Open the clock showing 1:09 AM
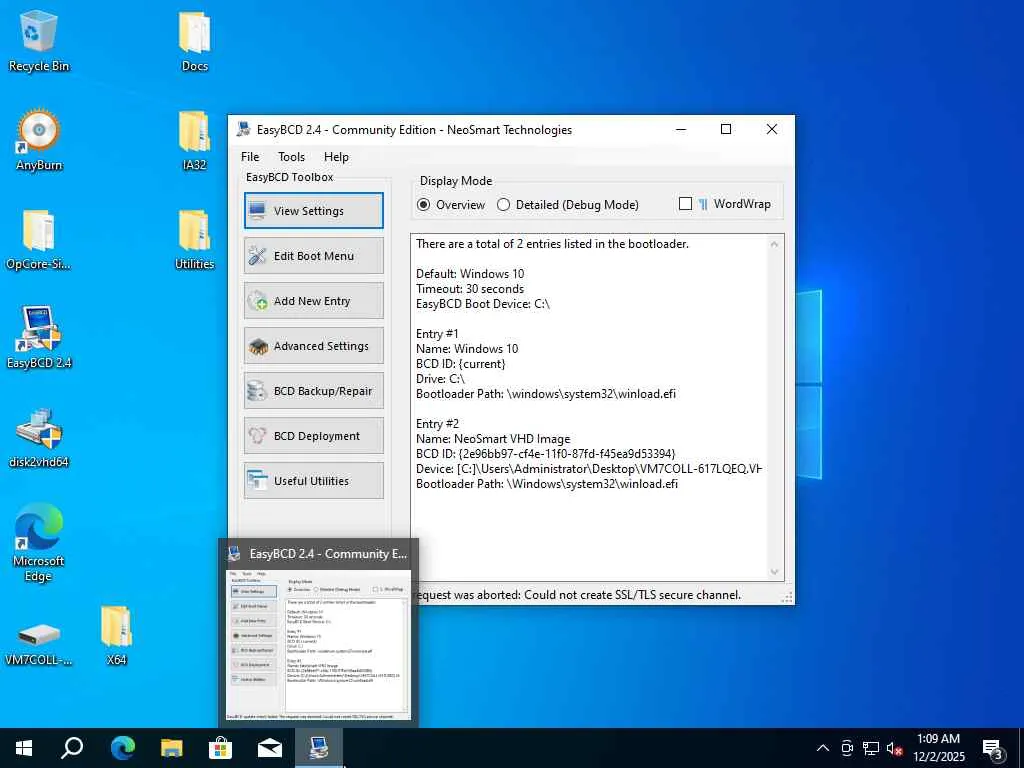The height and width of the screenshot is (768, 1024). pyautogui.click(x=938, y=748)
